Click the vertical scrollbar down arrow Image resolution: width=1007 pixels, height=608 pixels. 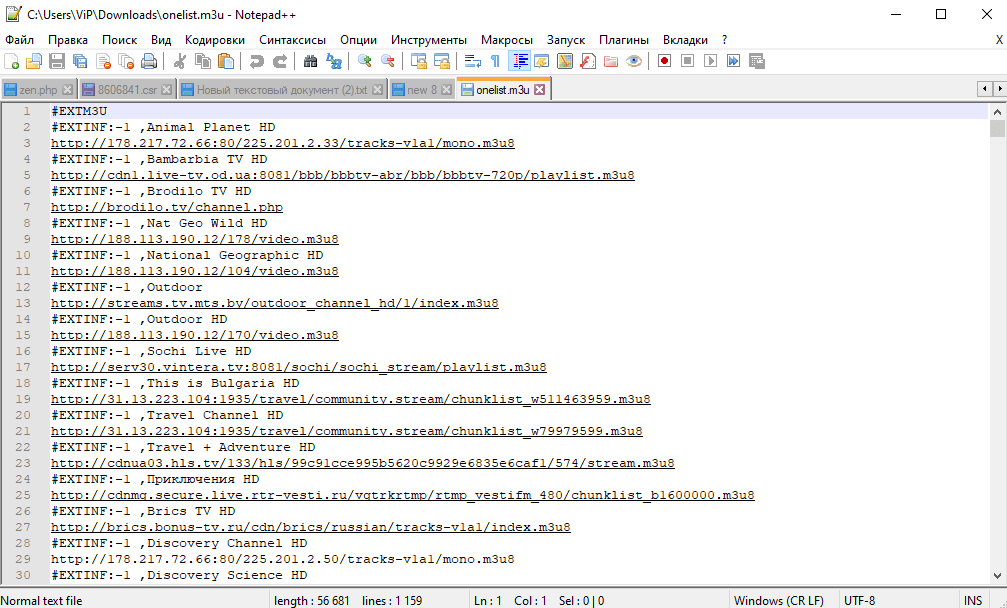(997, 574)
